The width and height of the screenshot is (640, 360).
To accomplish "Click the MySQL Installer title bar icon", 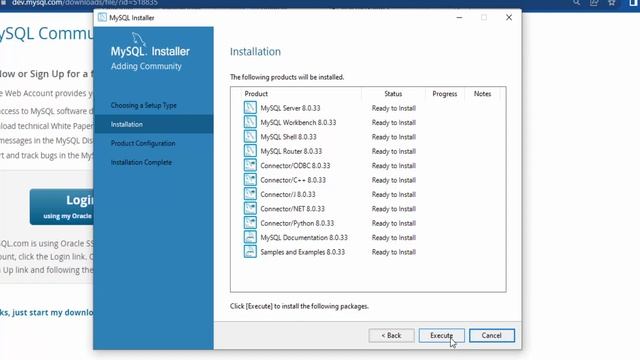I will (102, 18).
